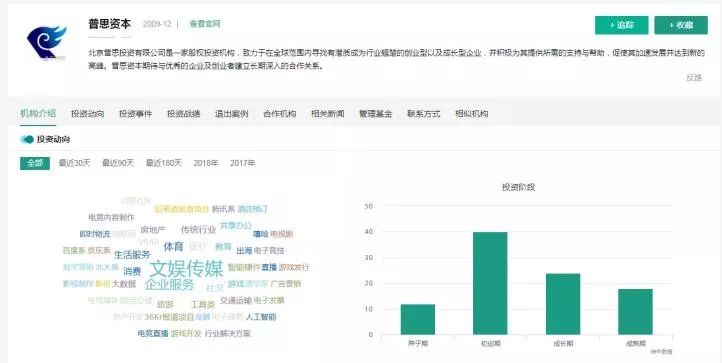This screenshot has height=363, width=722.
Task: Click the 体育 tag in word cloud
Action: click(x=173, y=246)
